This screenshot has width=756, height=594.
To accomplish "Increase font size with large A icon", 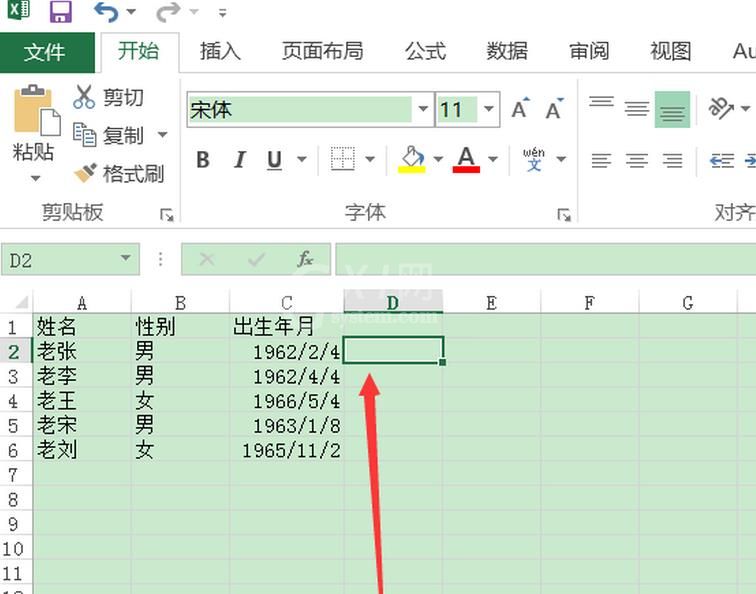I will (520, 109).
